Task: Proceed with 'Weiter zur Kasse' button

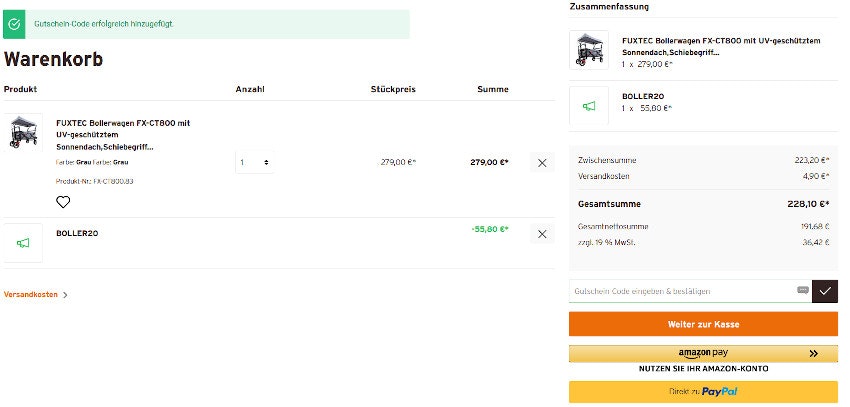Action: 703,324
